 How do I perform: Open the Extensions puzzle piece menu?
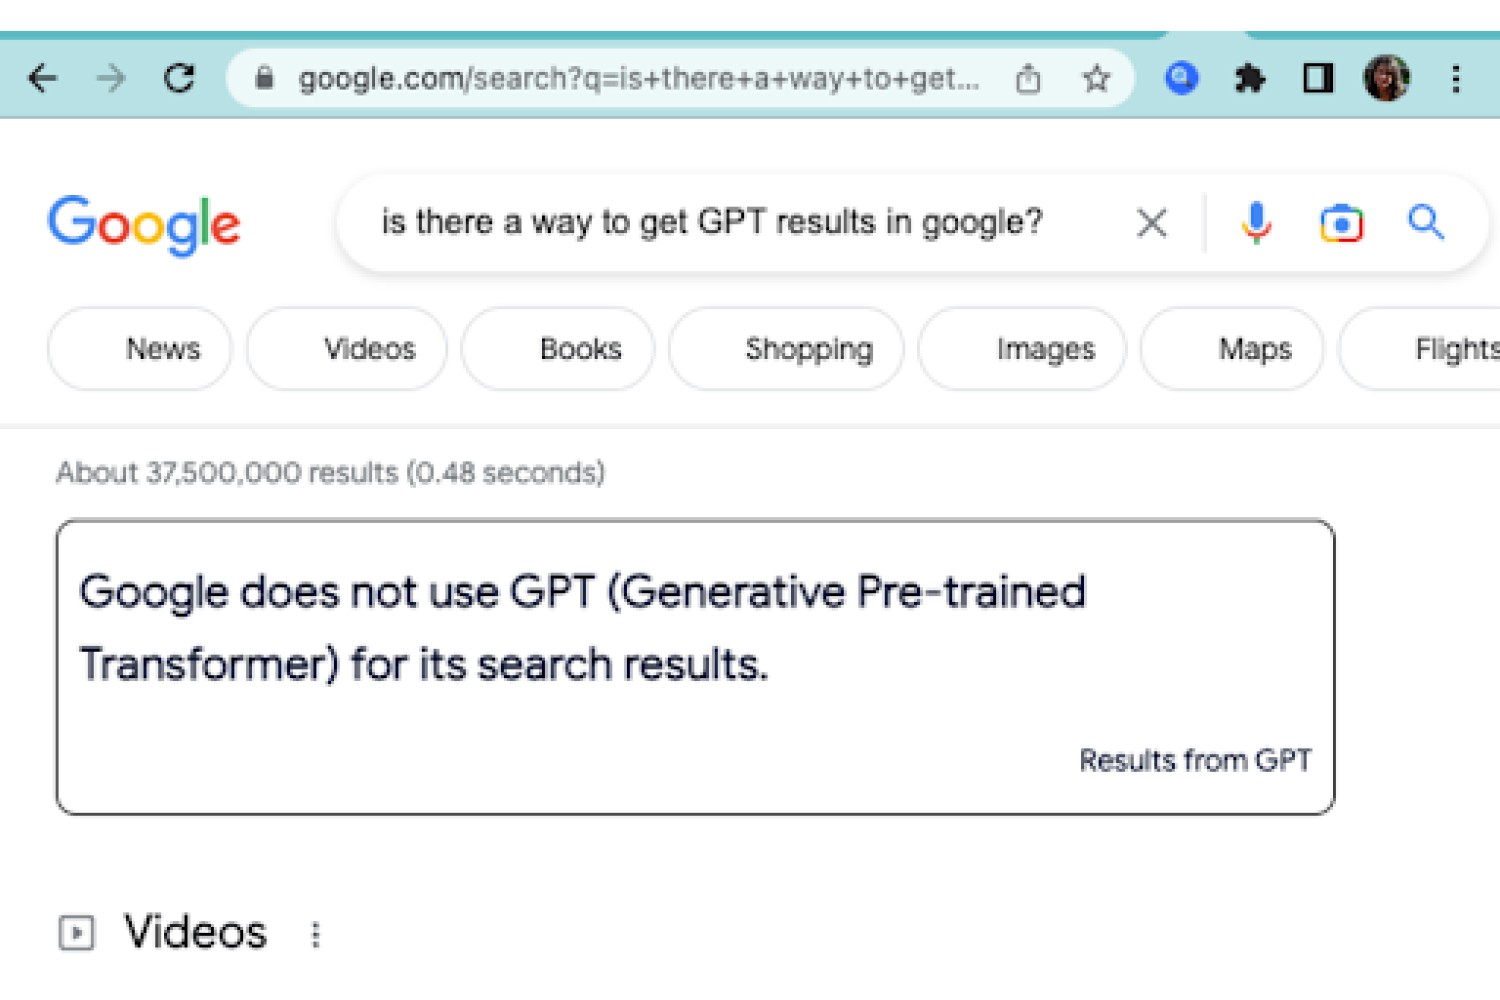click(x=1250, y=78)
